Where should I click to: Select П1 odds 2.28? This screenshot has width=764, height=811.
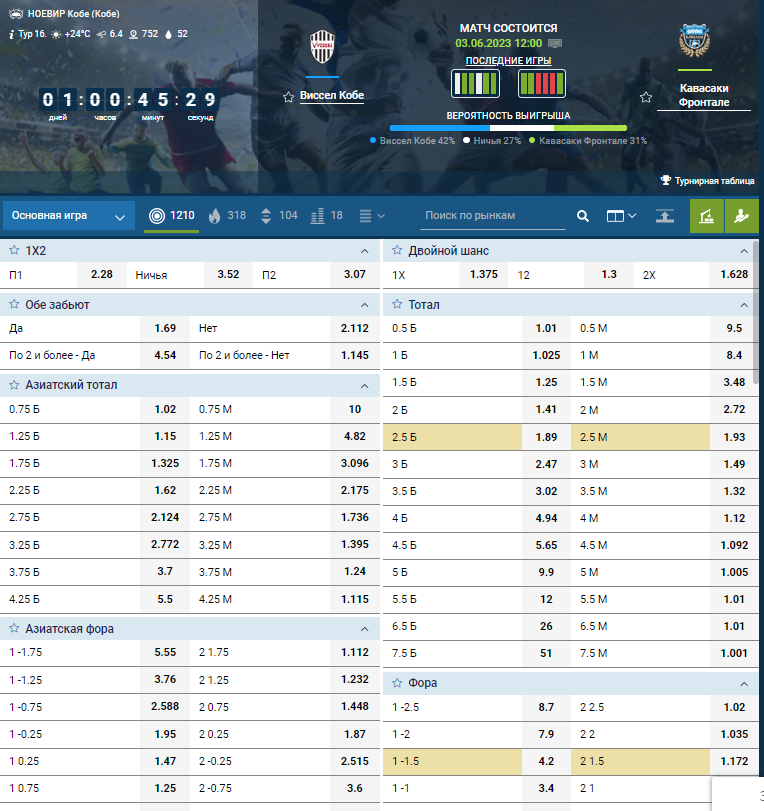pos(102,274)
